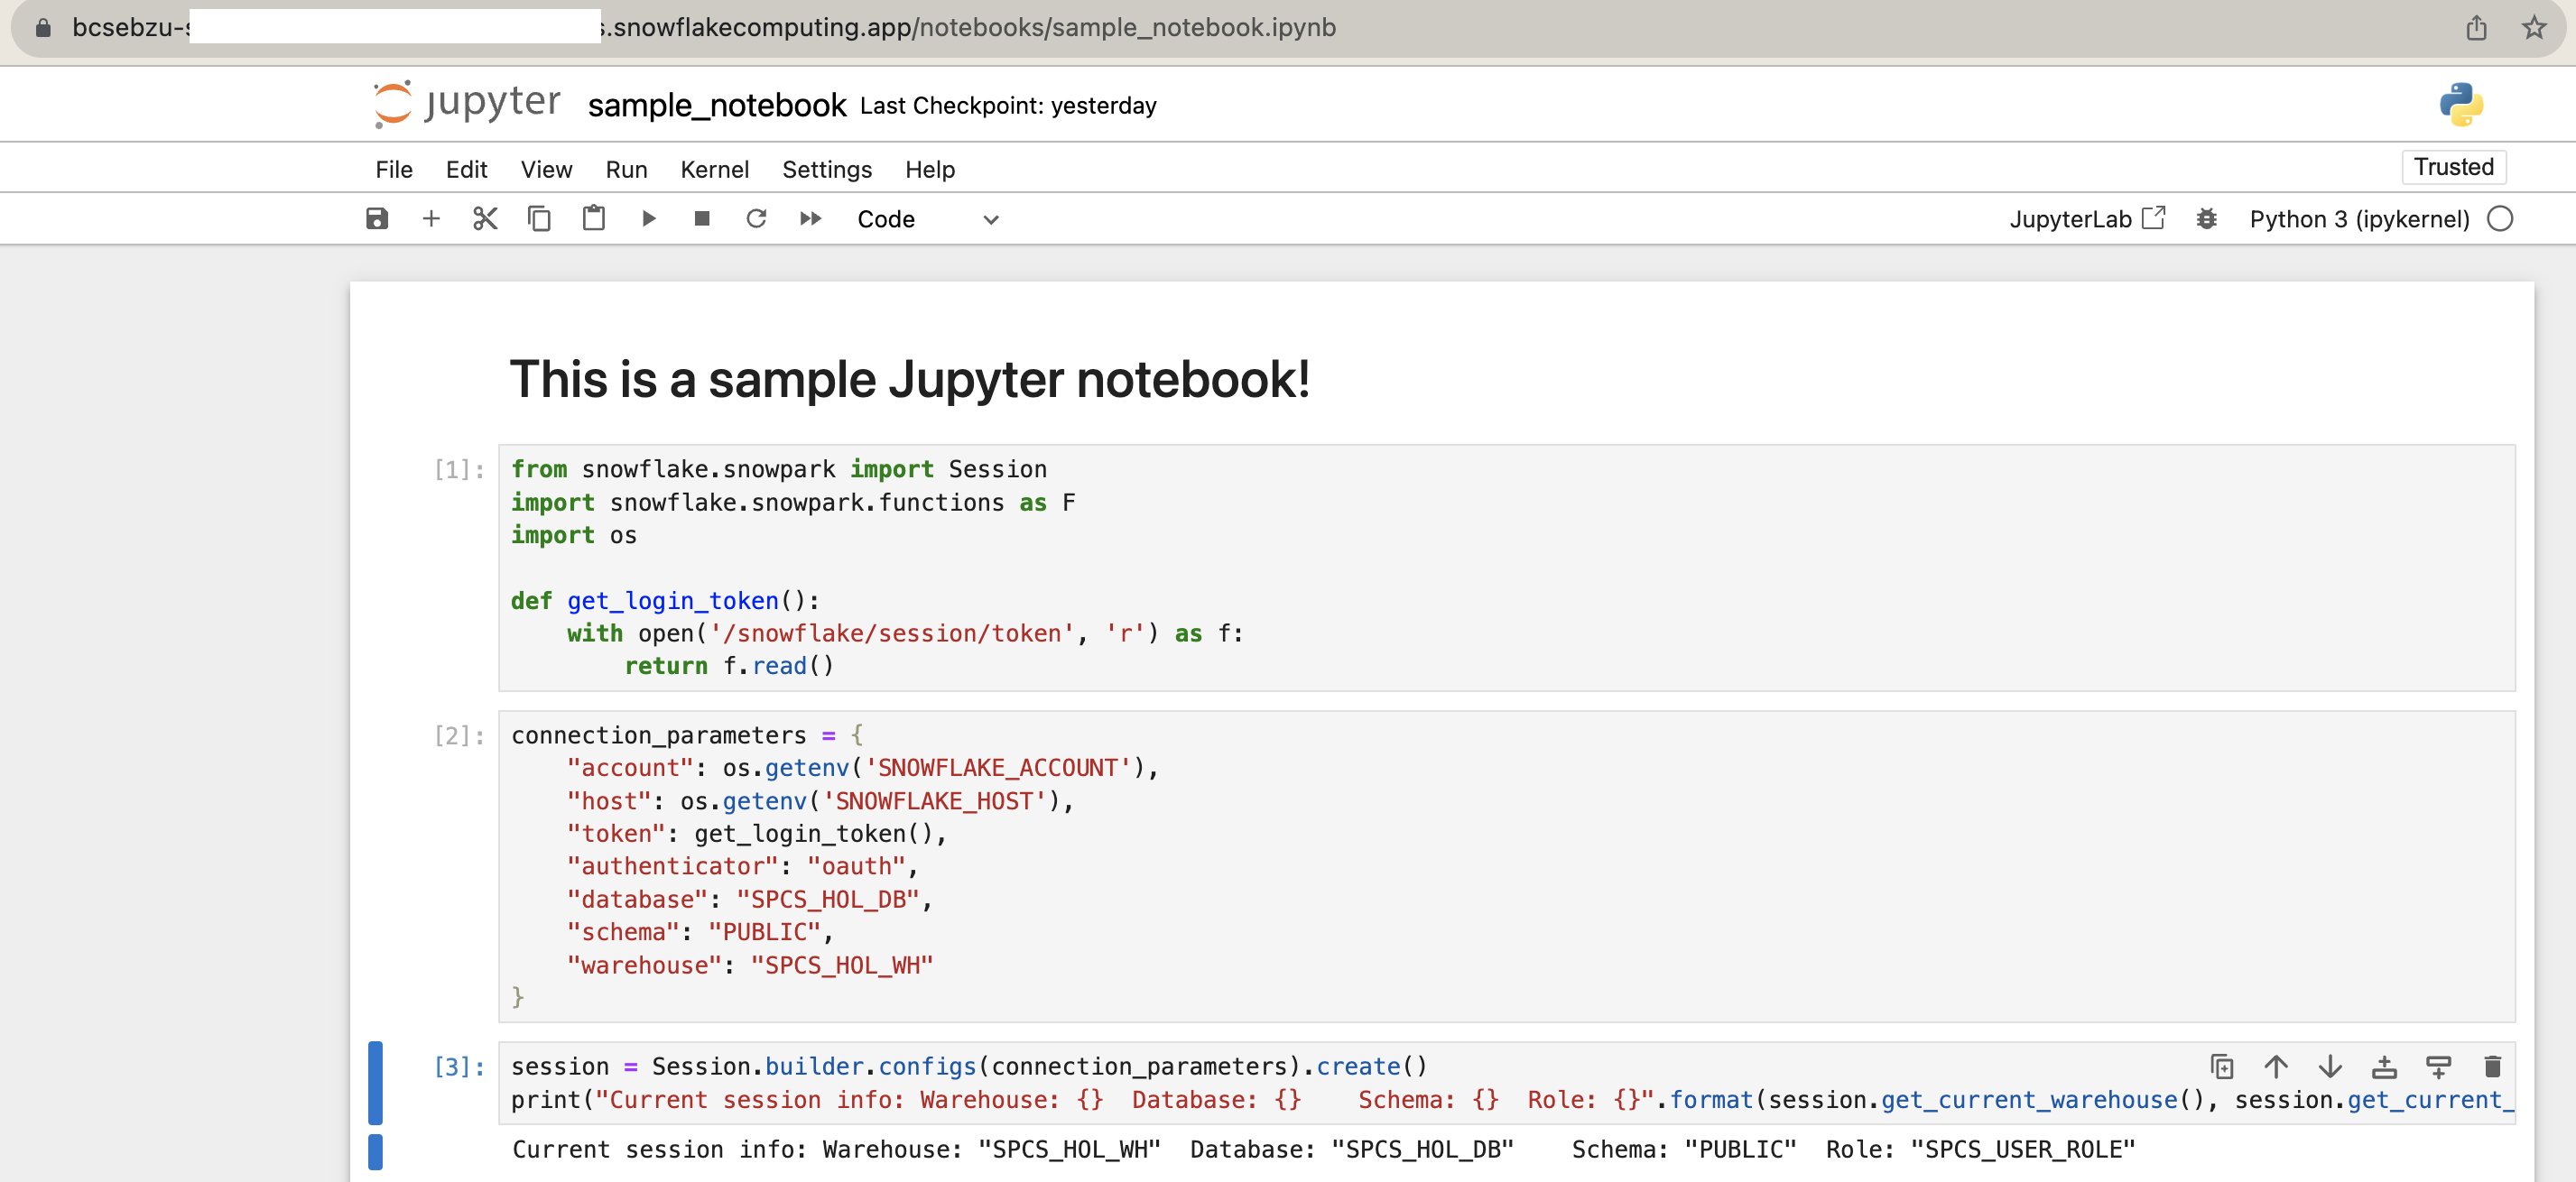Restart kernel and run all cells

[x=810, y=218]
